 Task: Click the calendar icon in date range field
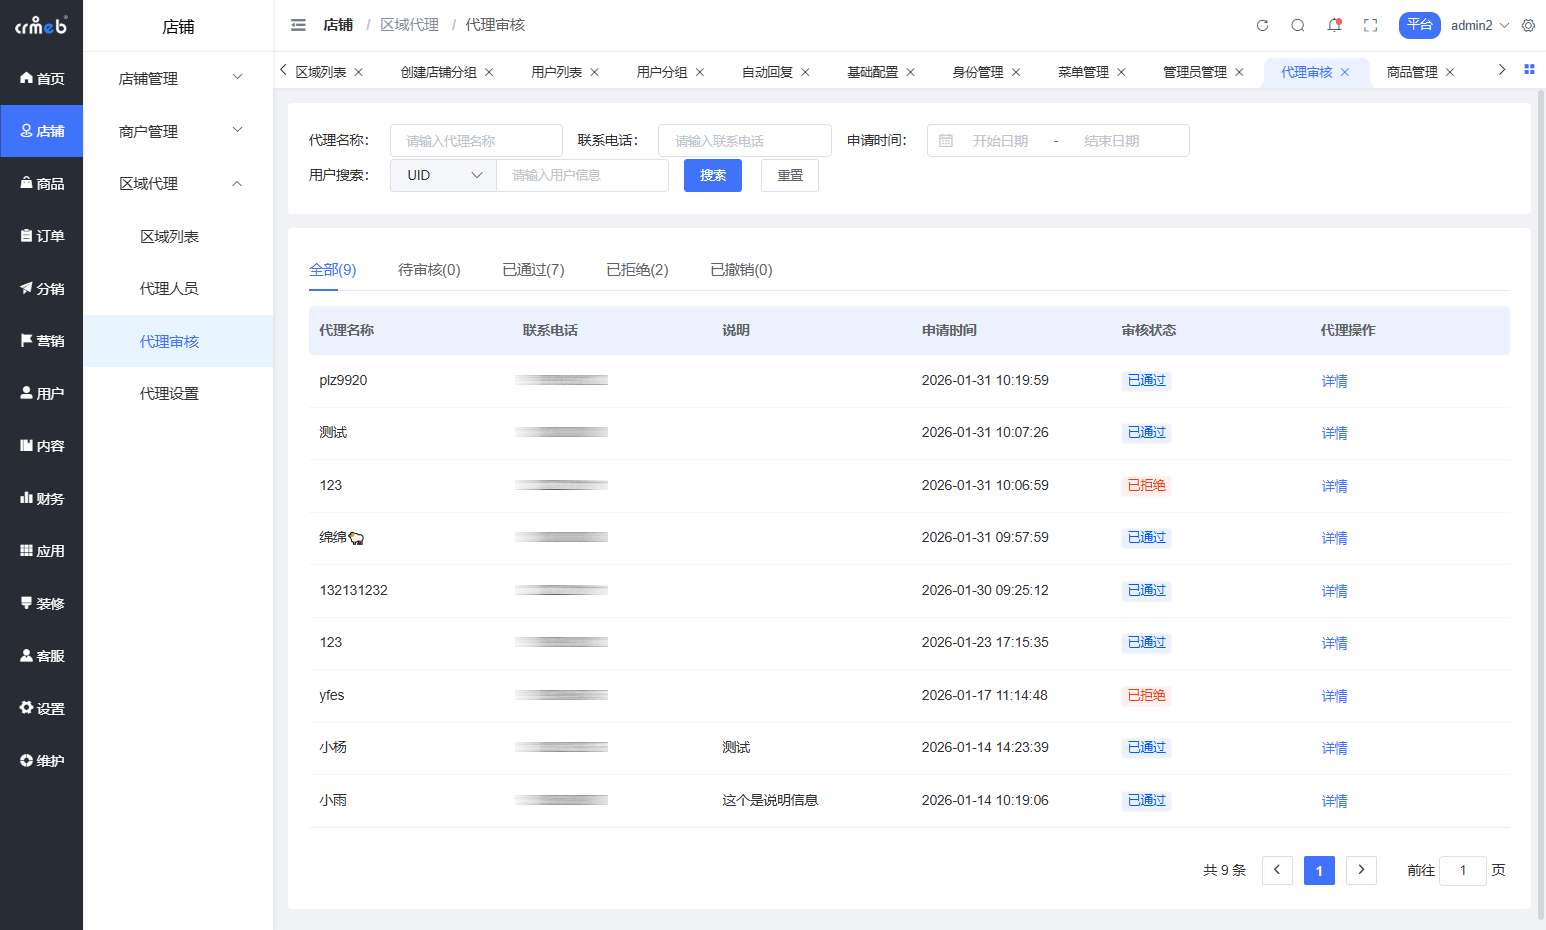[946, 141]
